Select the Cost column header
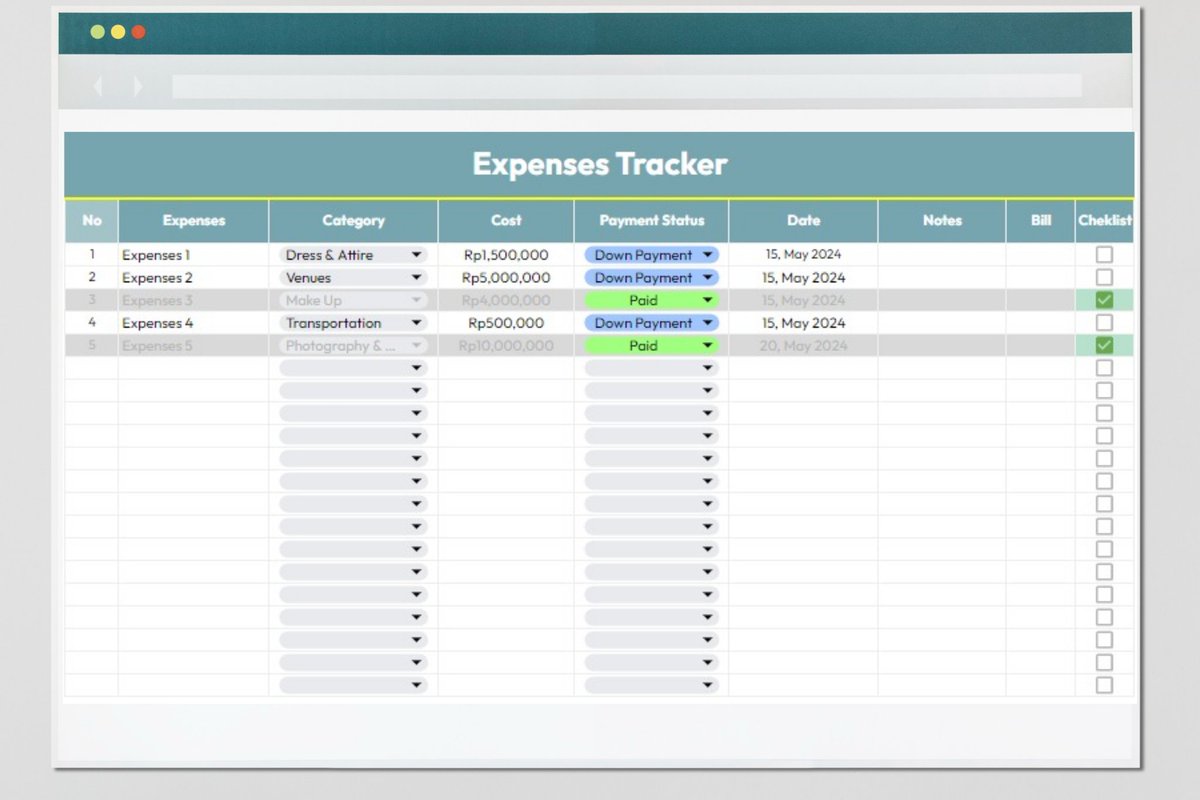1200x800 pixels. click(506, 221)
